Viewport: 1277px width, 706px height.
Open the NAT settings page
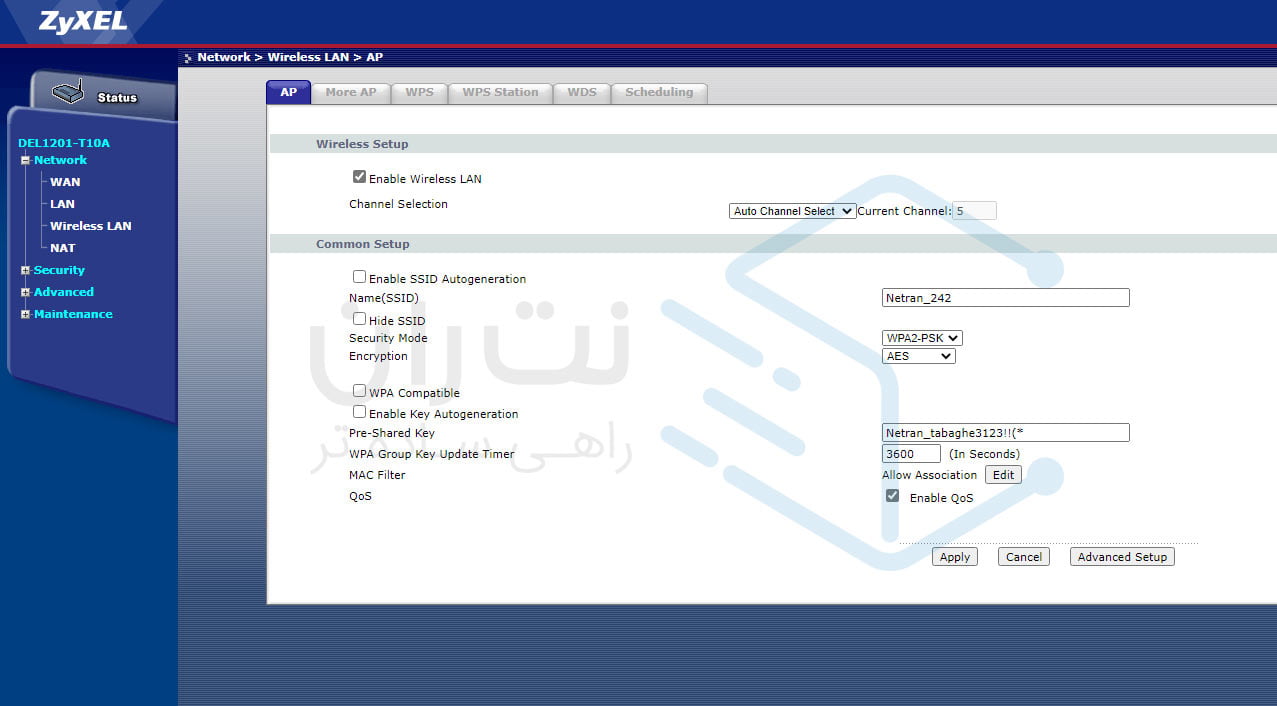pos(63,248)
